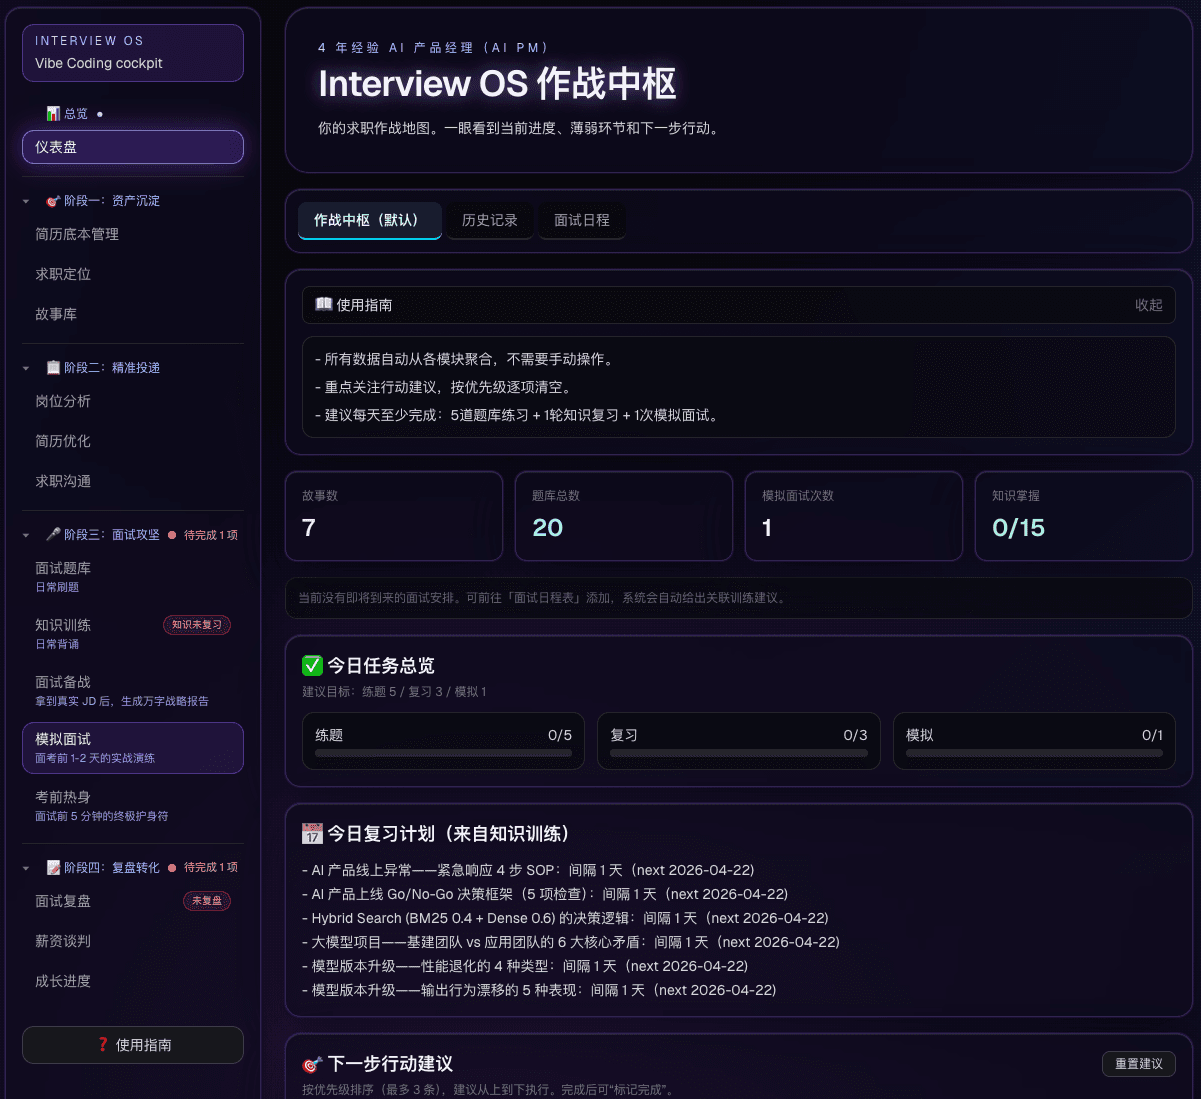Viewport: 1201px width, 1099px height.
Task: Open 简历优化 page
Action: point(133,441)
